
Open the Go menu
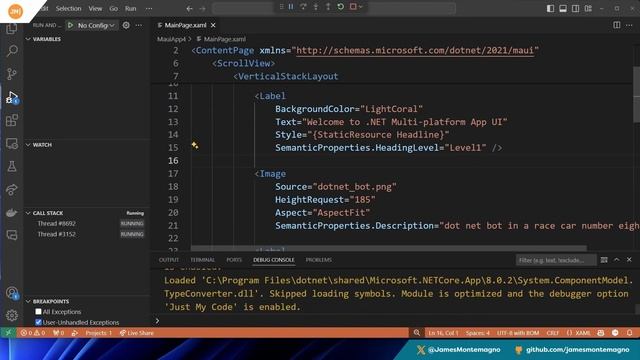click(x=113, y=8)
